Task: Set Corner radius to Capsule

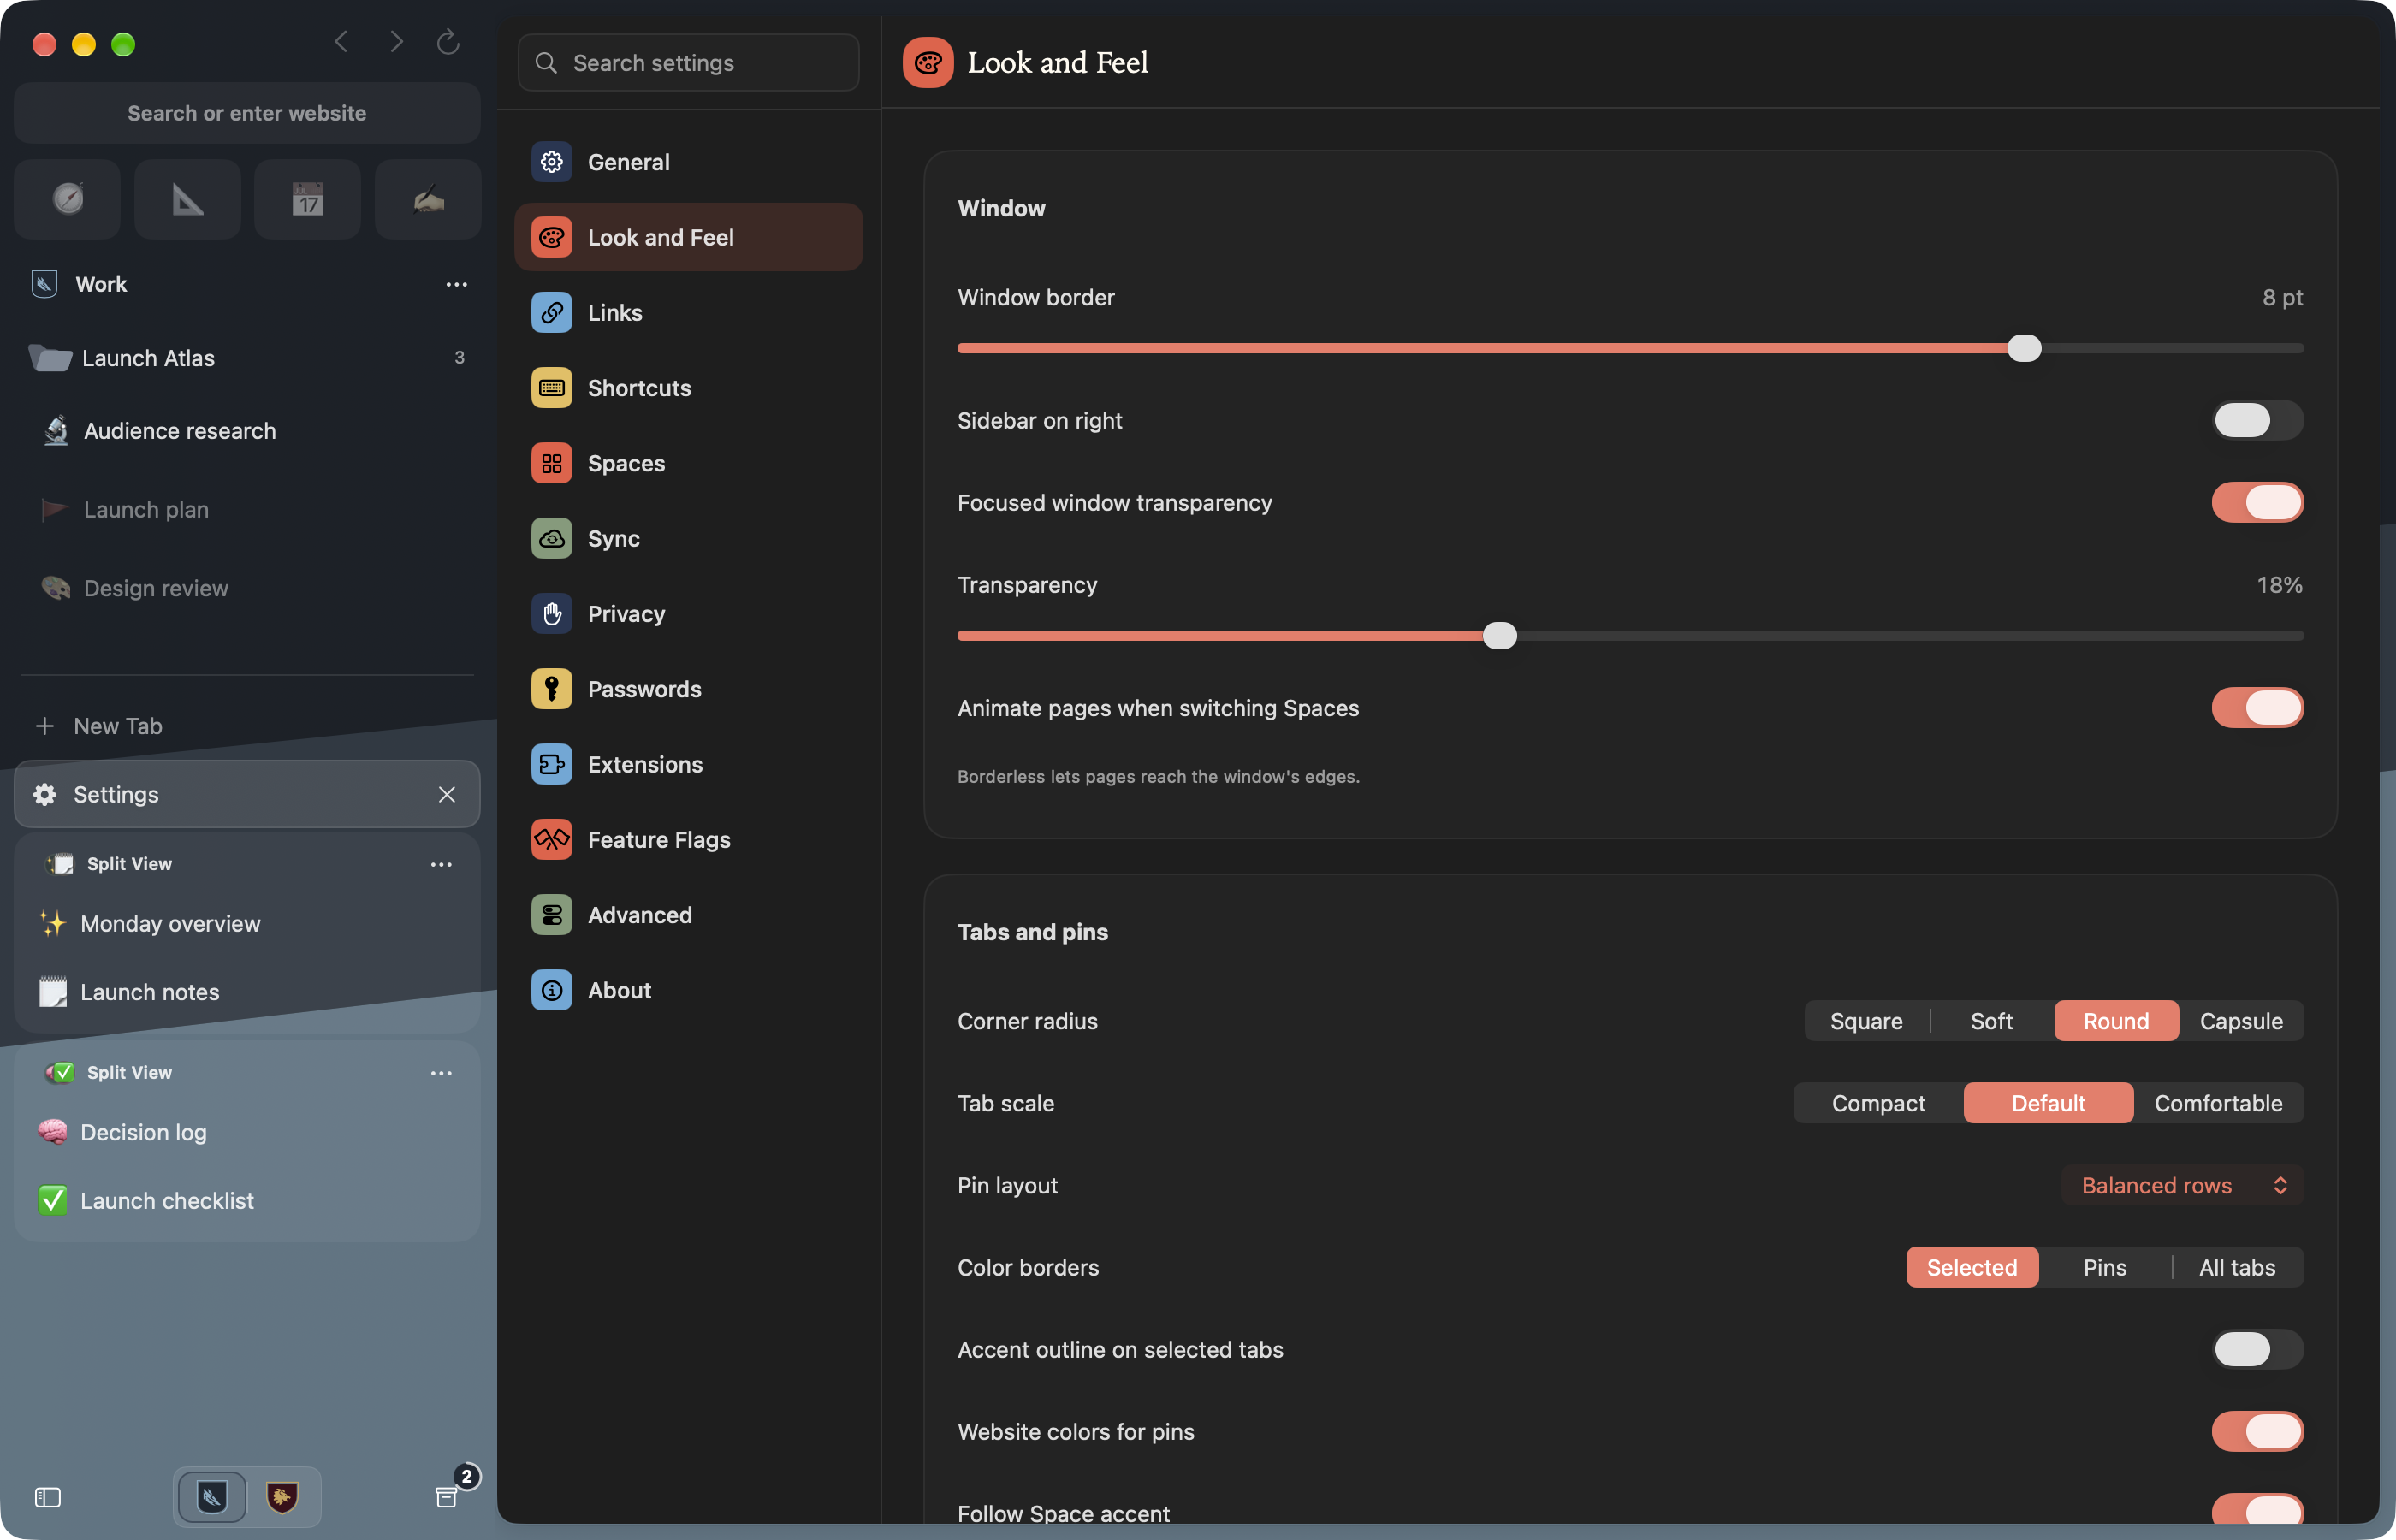Action: click(x=2241, y=1021)
